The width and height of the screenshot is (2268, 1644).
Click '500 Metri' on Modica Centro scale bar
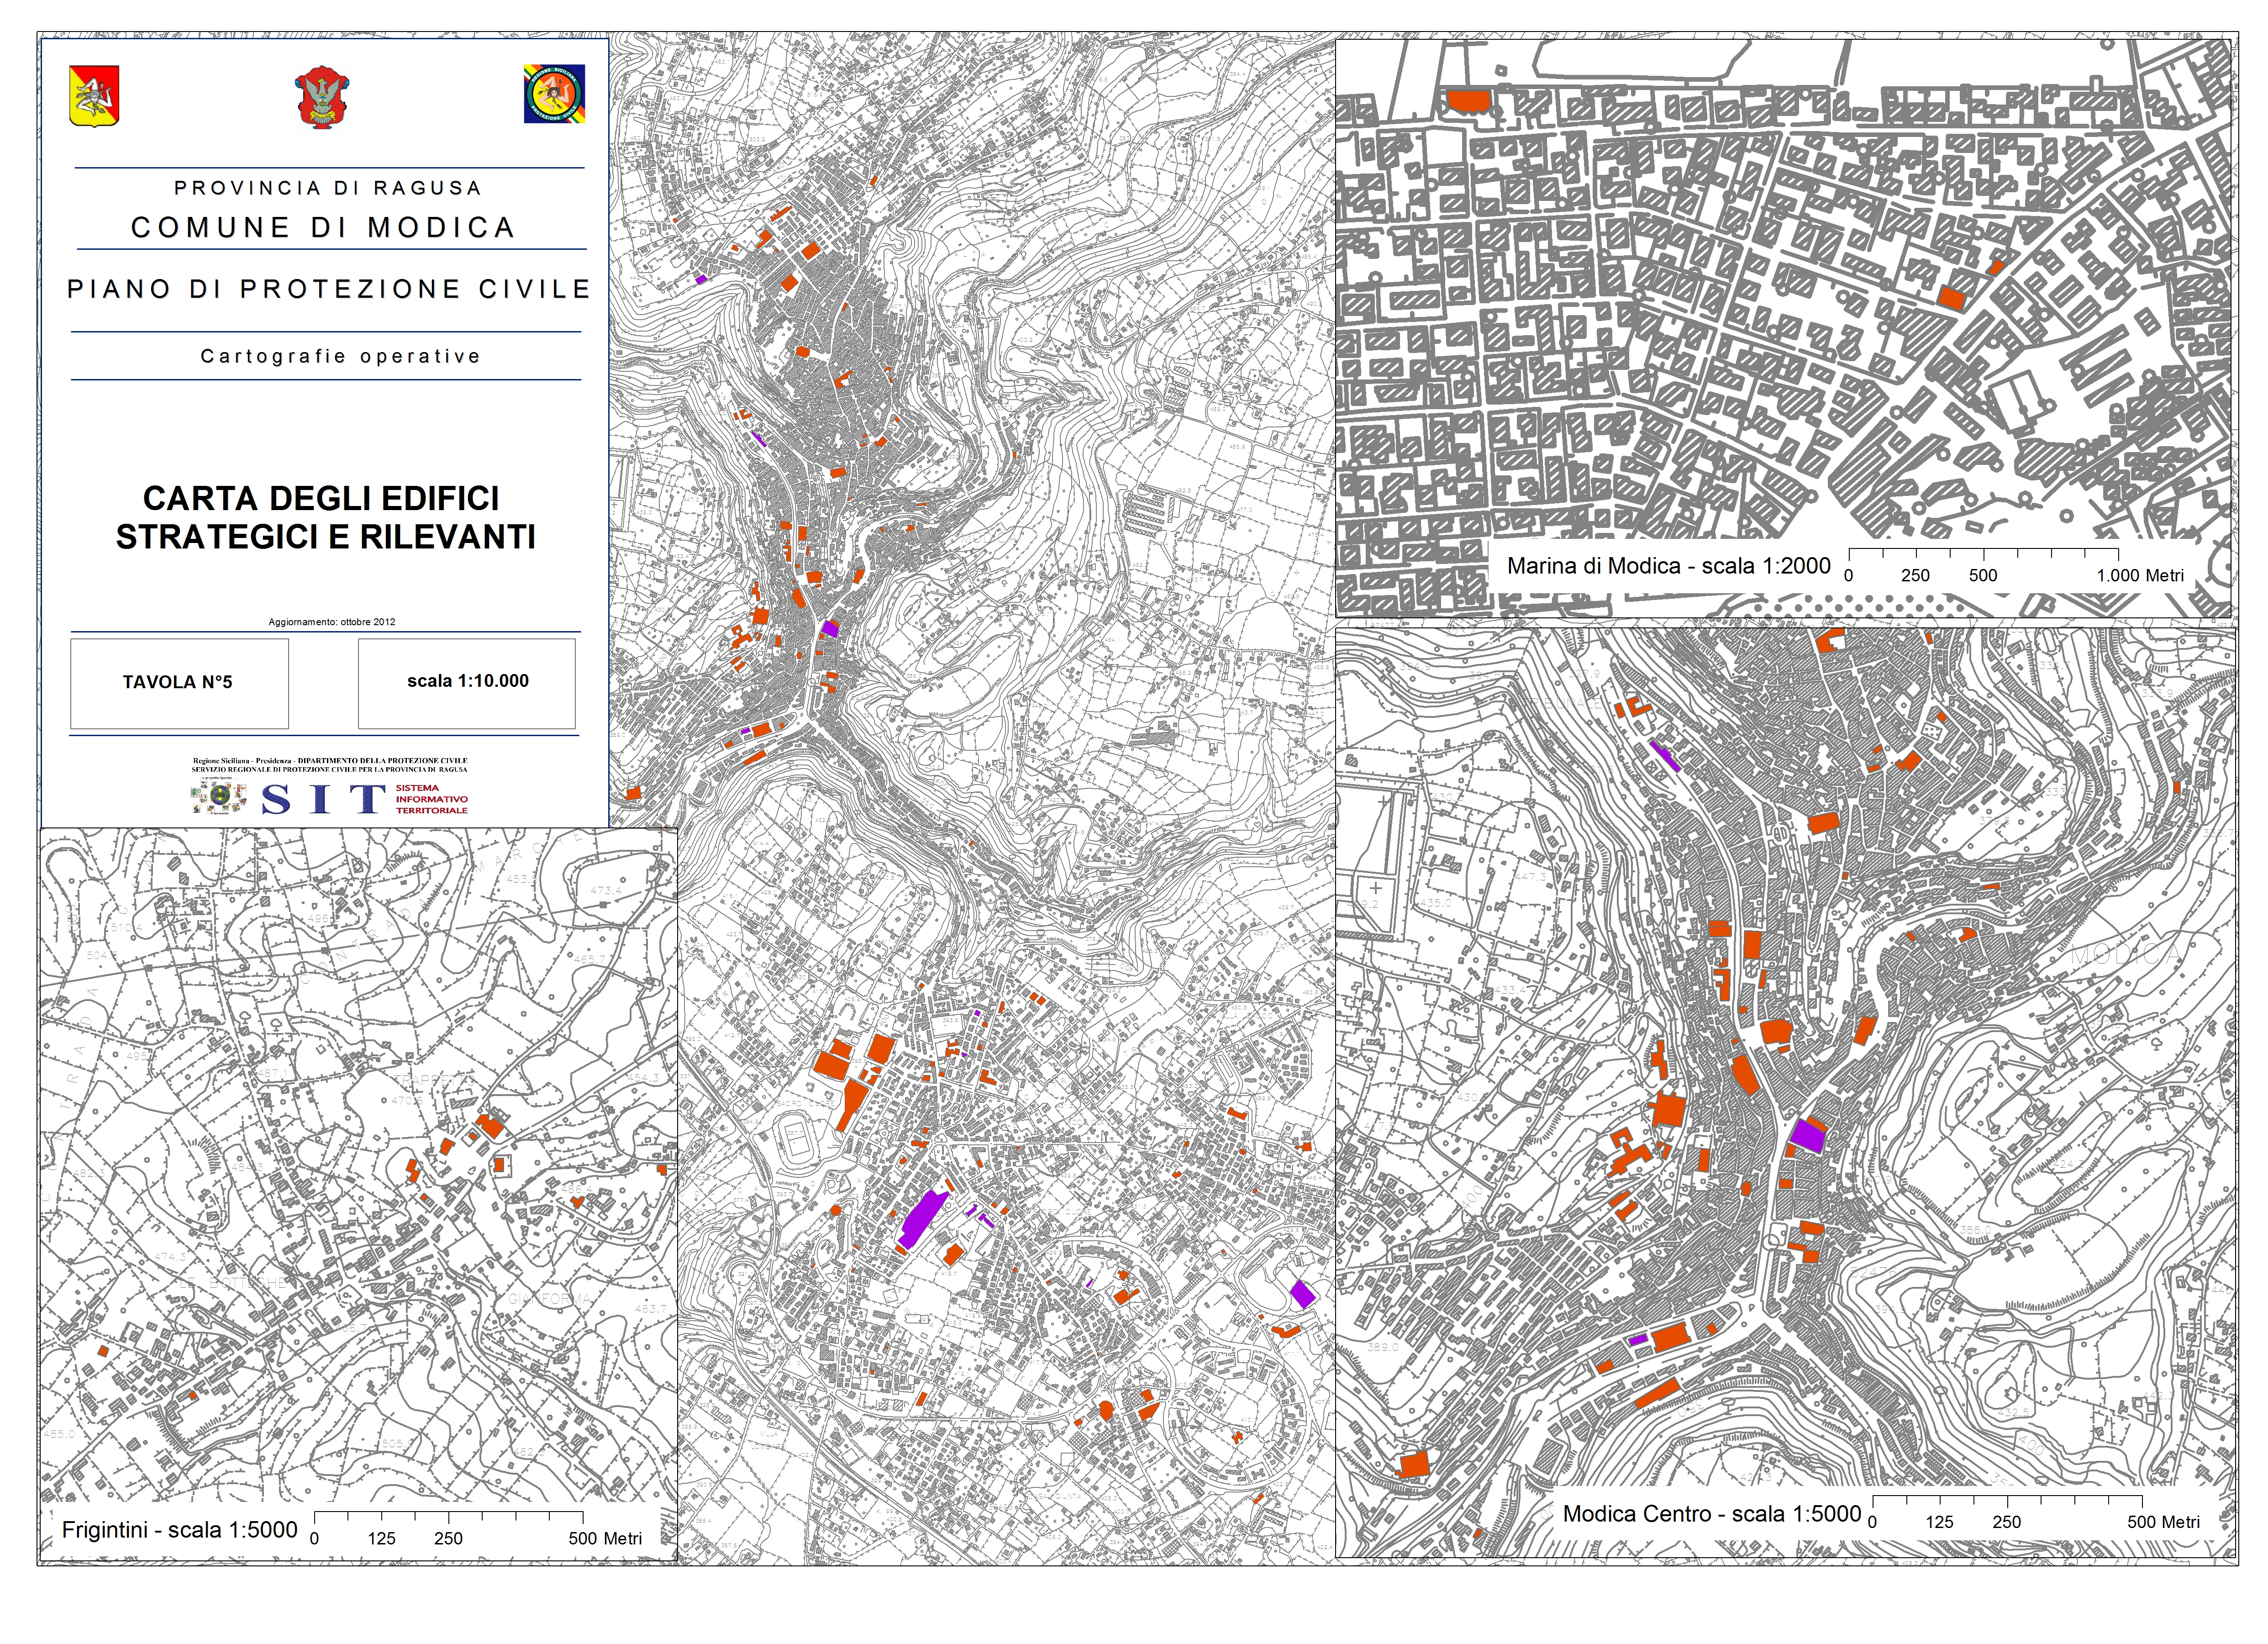click(2164, 1522)
